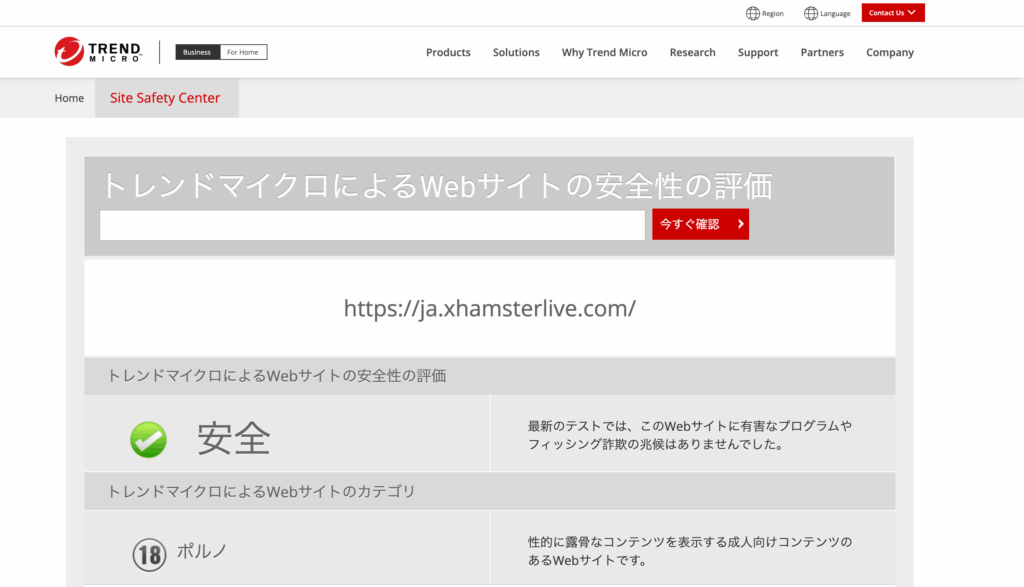
Task: Open the Support menu
Action: 758,52
